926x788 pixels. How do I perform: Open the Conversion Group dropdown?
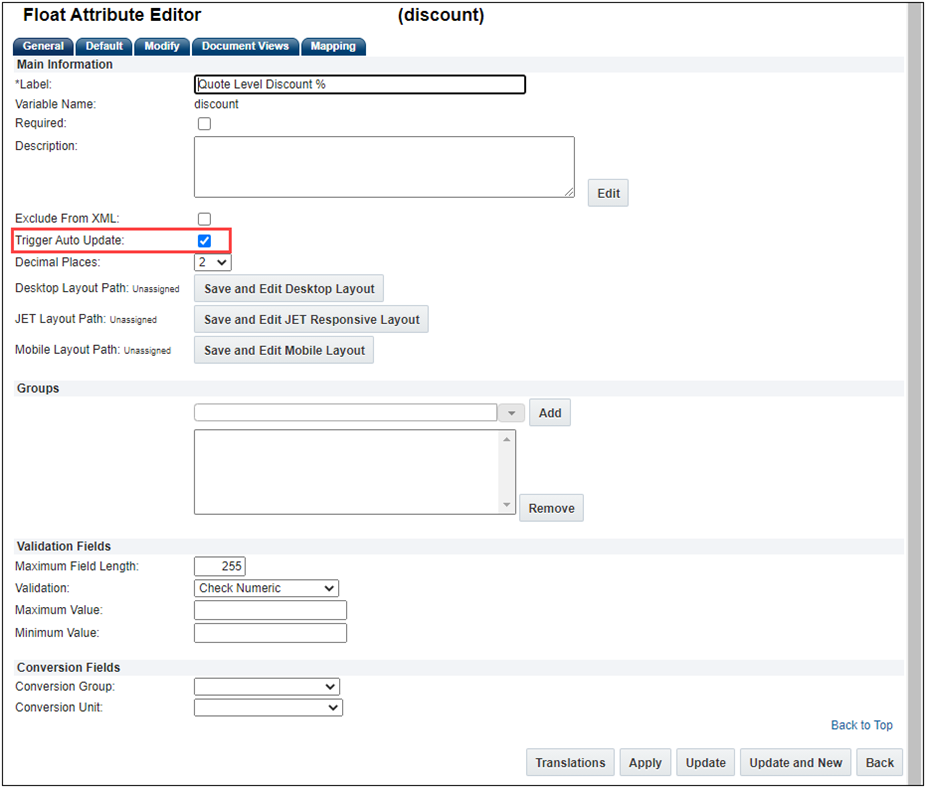click(266, 687)
